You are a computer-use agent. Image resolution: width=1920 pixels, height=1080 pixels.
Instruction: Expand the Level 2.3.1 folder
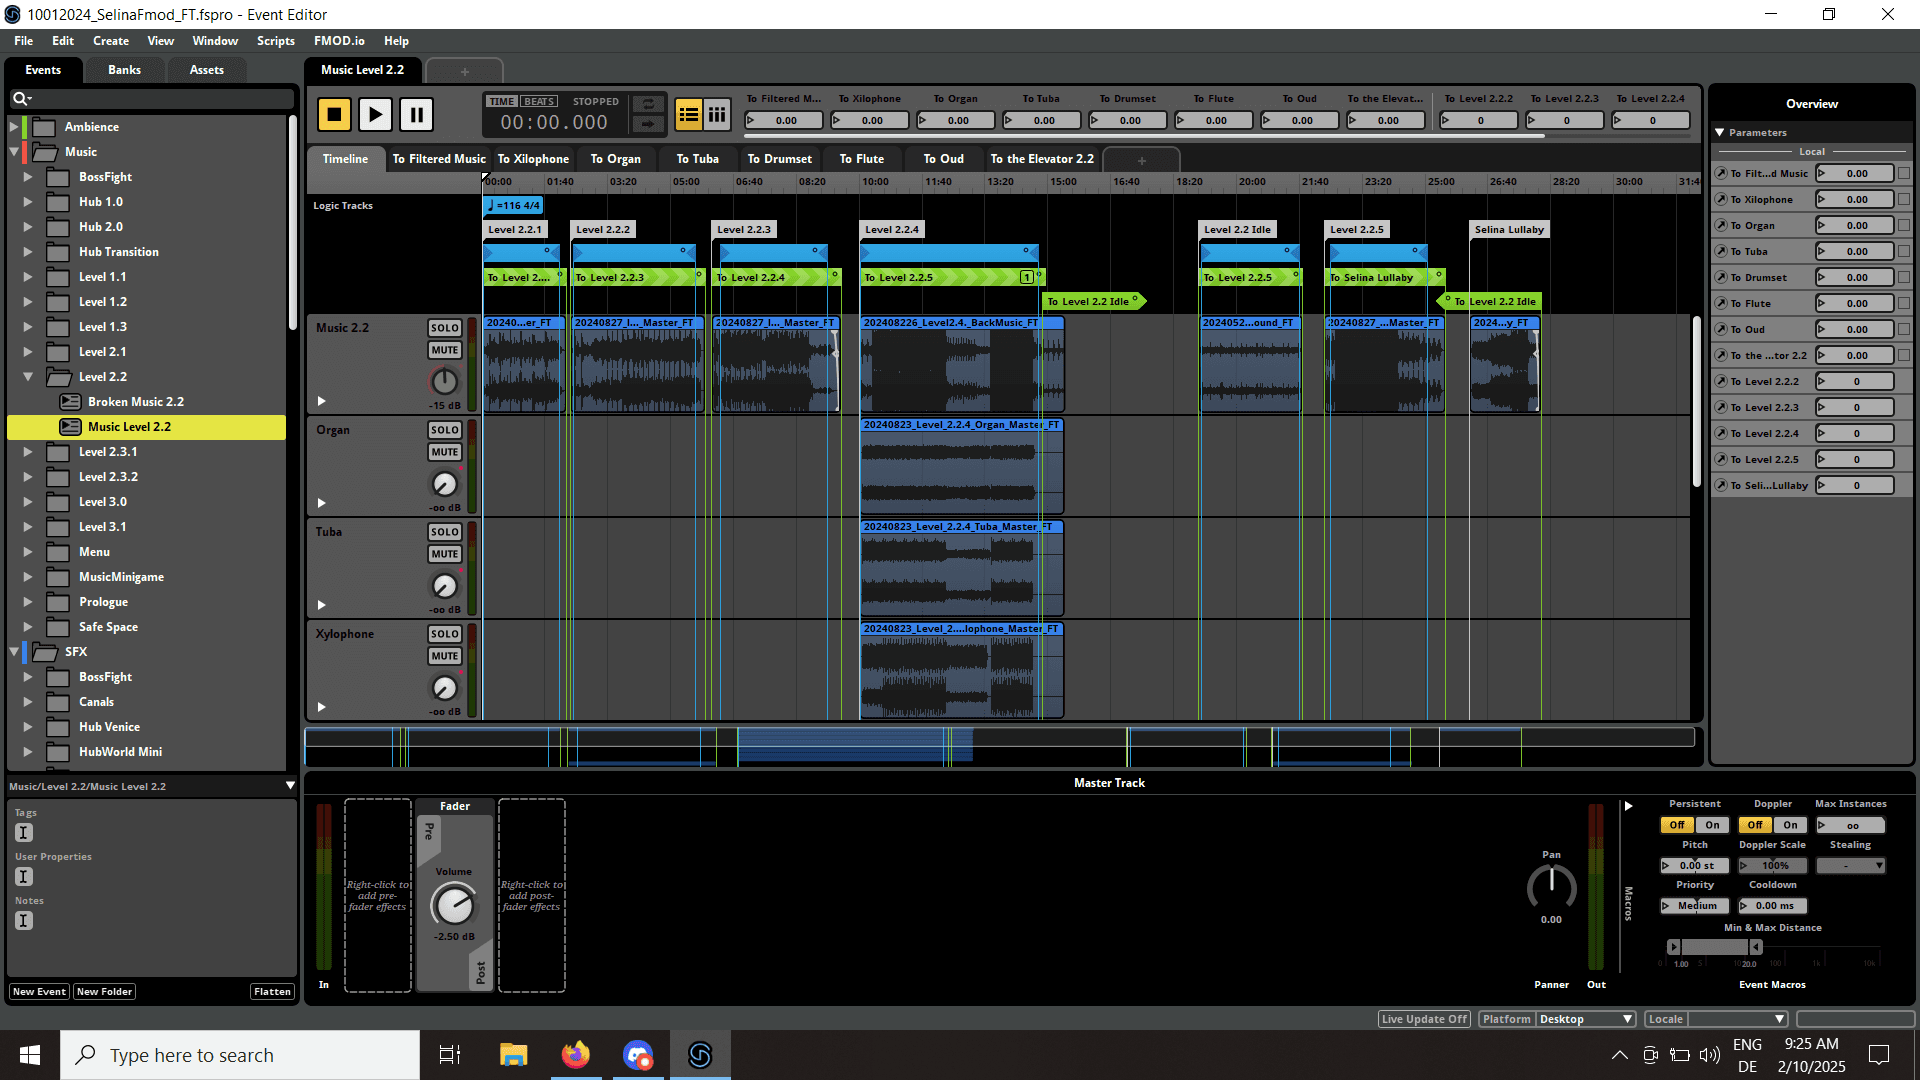click(x=28, y=452)
